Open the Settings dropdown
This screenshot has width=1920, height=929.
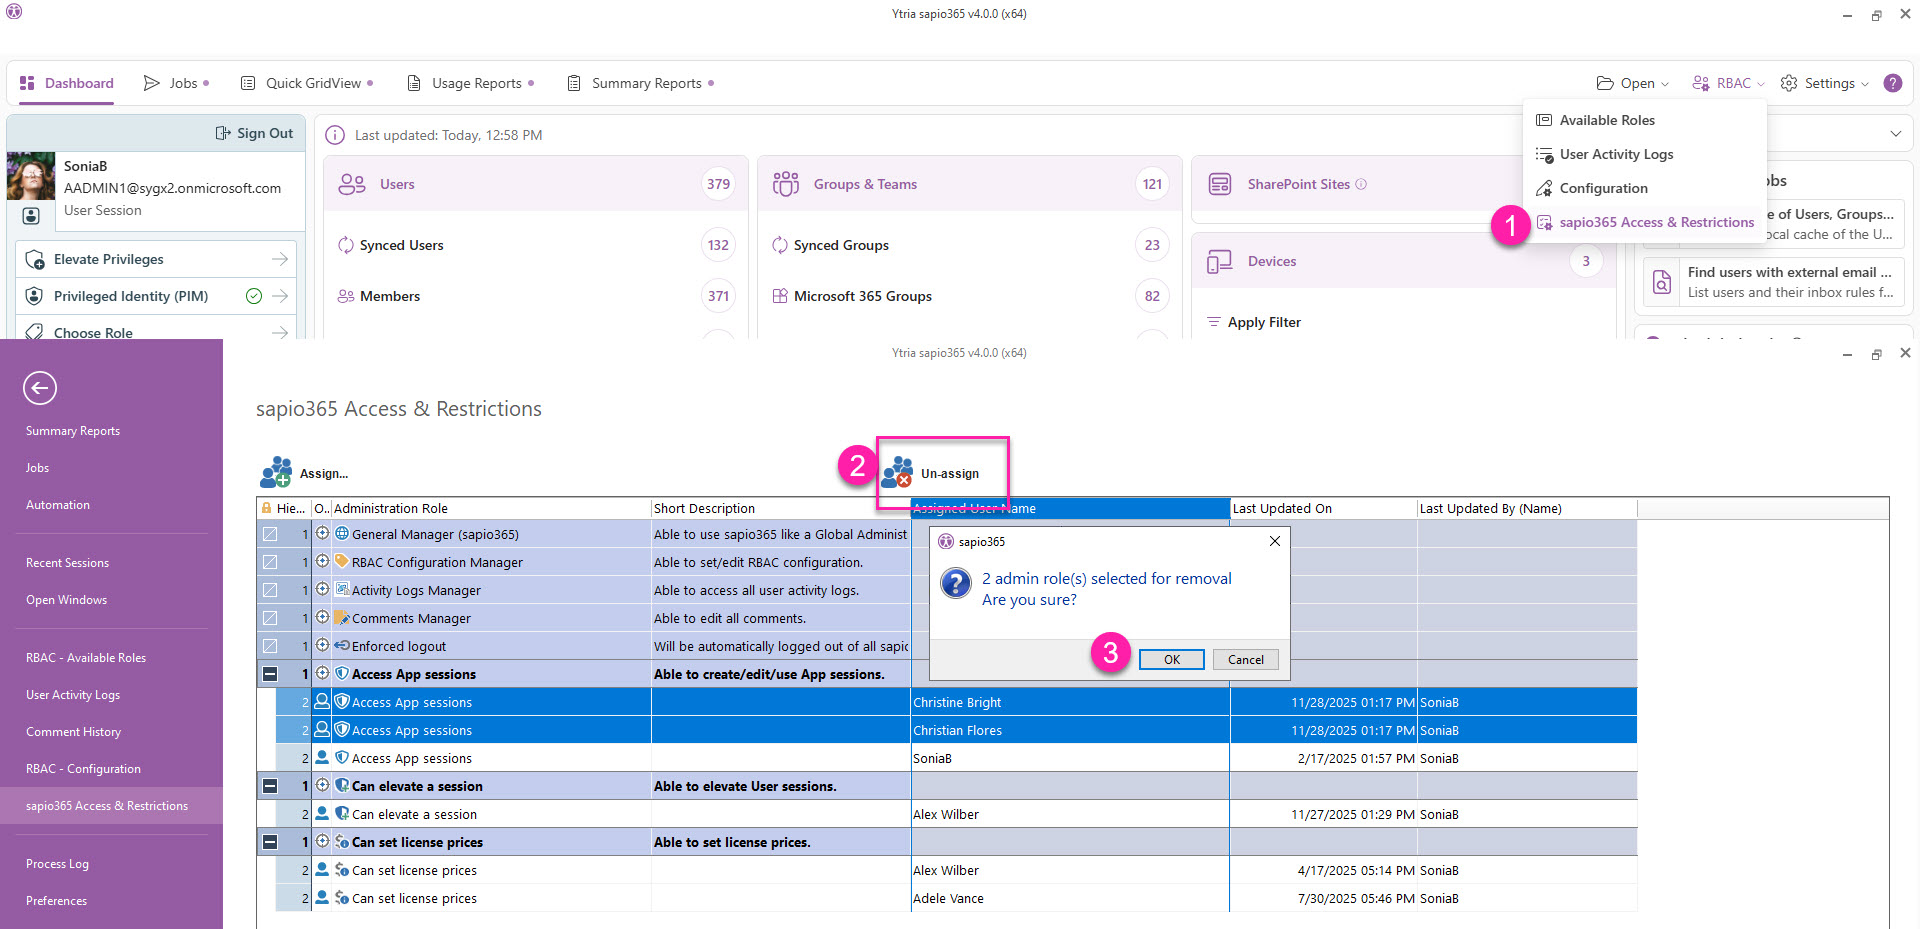[x=1824, y=83]
